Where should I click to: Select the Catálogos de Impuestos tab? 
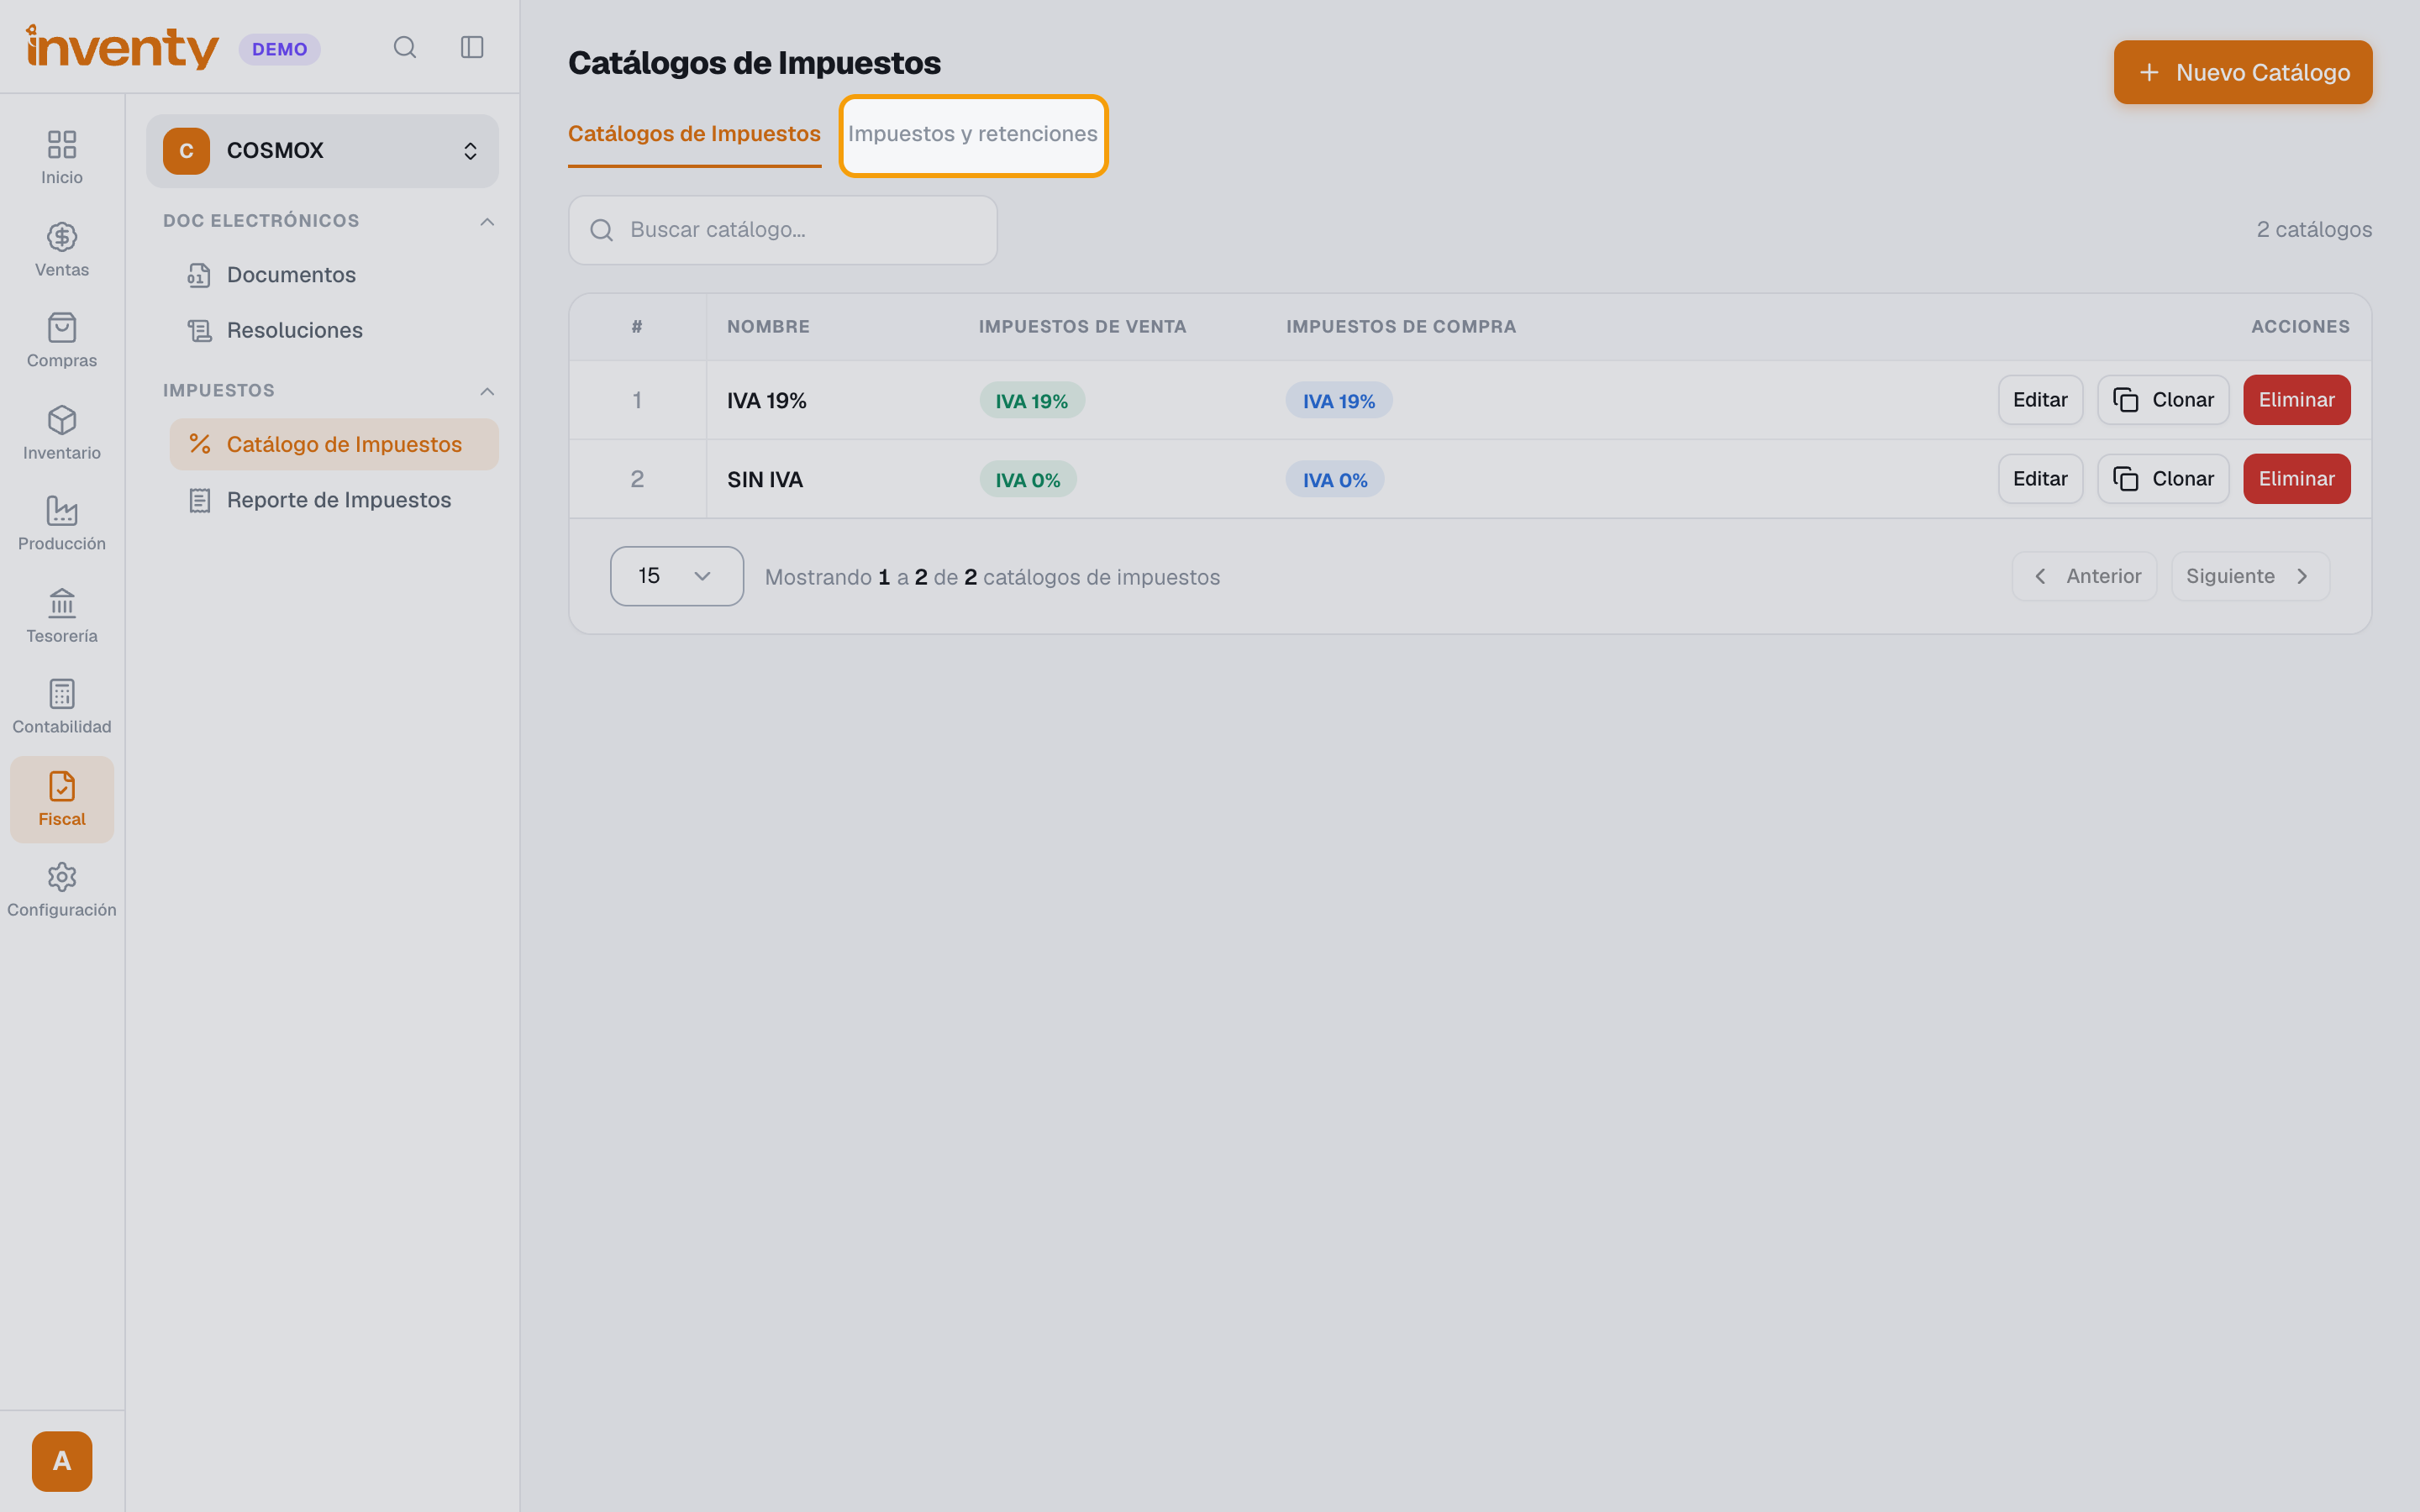pyautogui.click(x=694, y=134)
